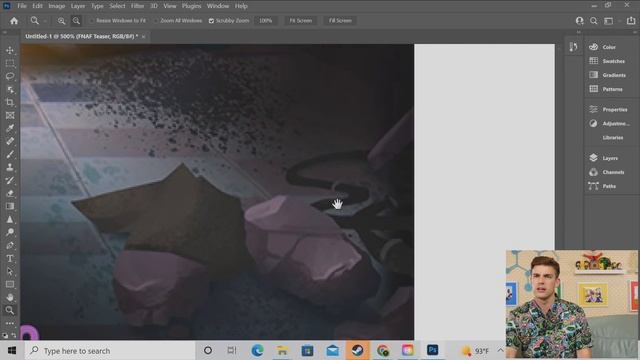Open the Window menu
The image size is (640, 360).
click(x=218, y=6)
